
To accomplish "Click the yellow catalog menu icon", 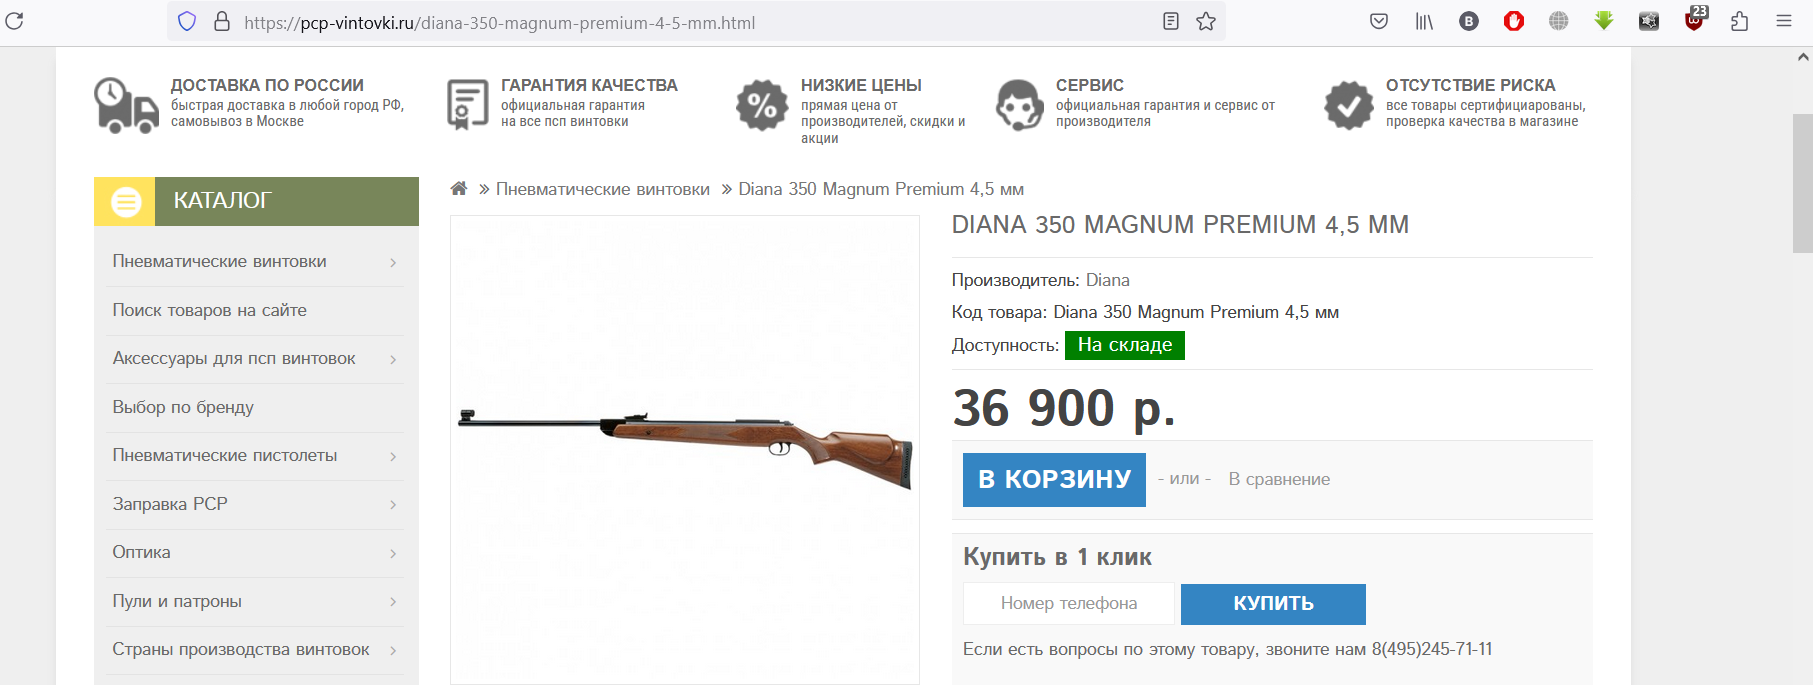I will (x=126, y=201).
